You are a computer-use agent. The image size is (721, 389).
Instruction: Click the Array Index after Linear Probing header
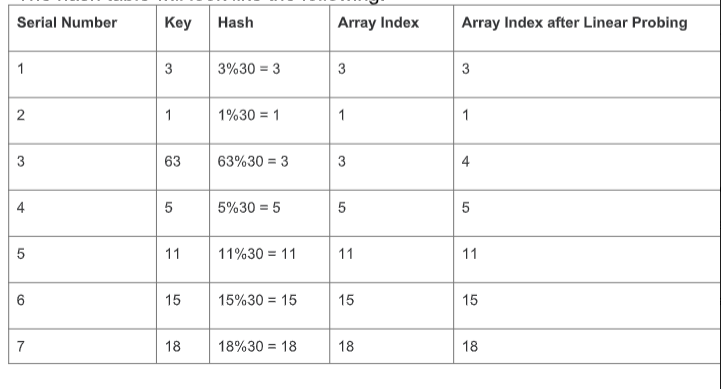574,23
